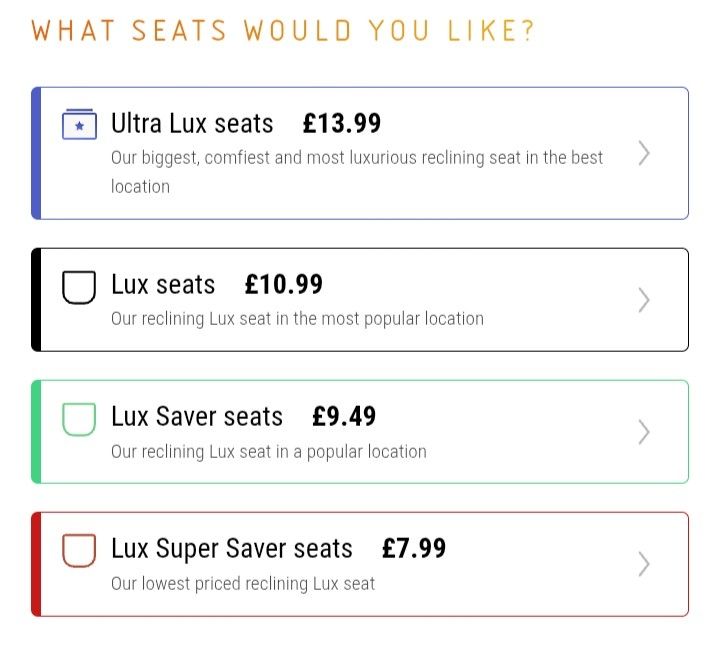Click the Ultra Lux star seat icon
The height and width of the screenshot is (667, 720).
[79, 124]
